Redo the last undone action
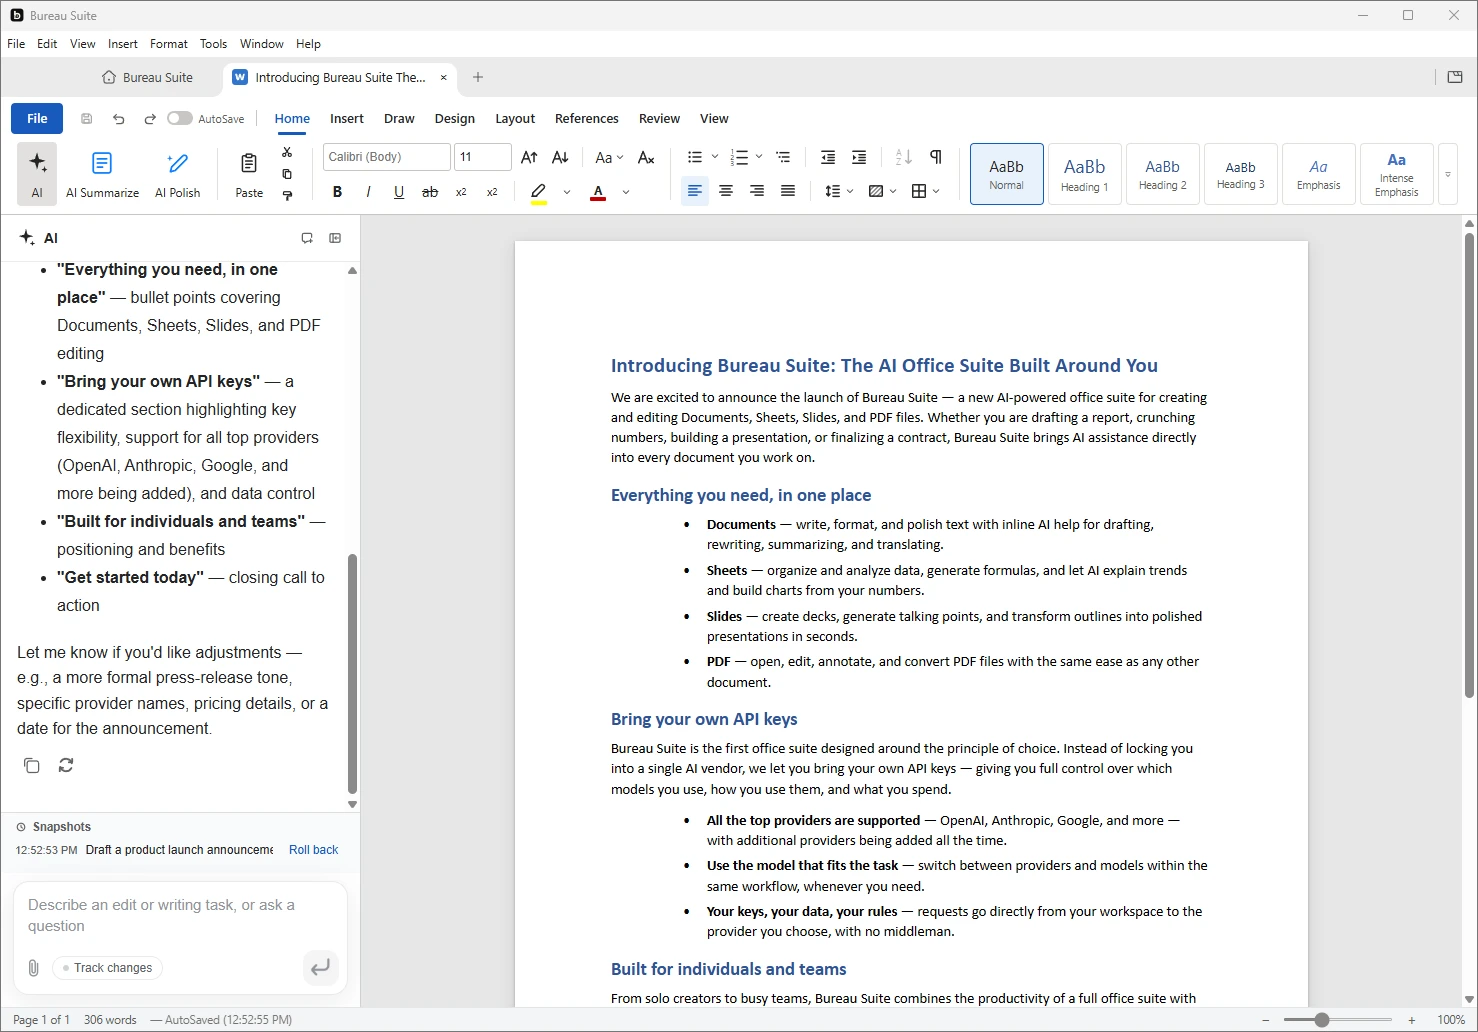Image resolution: width=1478 pixels, height=1032 pixels. click(150, 118)
